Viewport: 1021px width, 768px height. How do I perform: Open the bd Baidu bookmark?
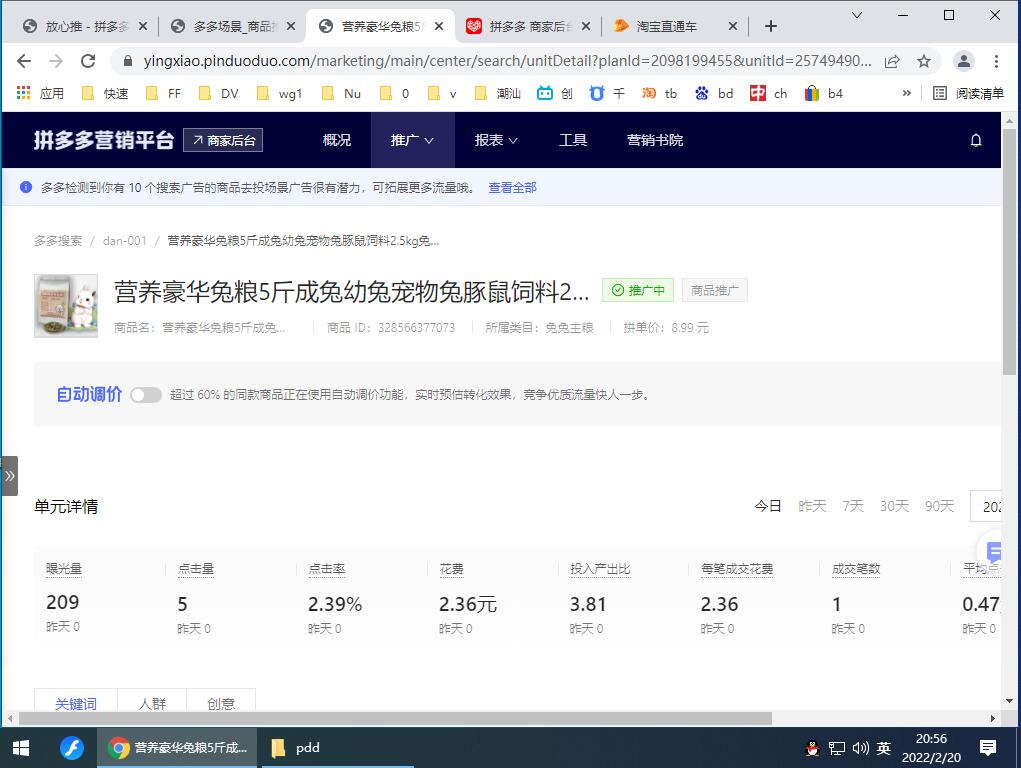point(714,94)
